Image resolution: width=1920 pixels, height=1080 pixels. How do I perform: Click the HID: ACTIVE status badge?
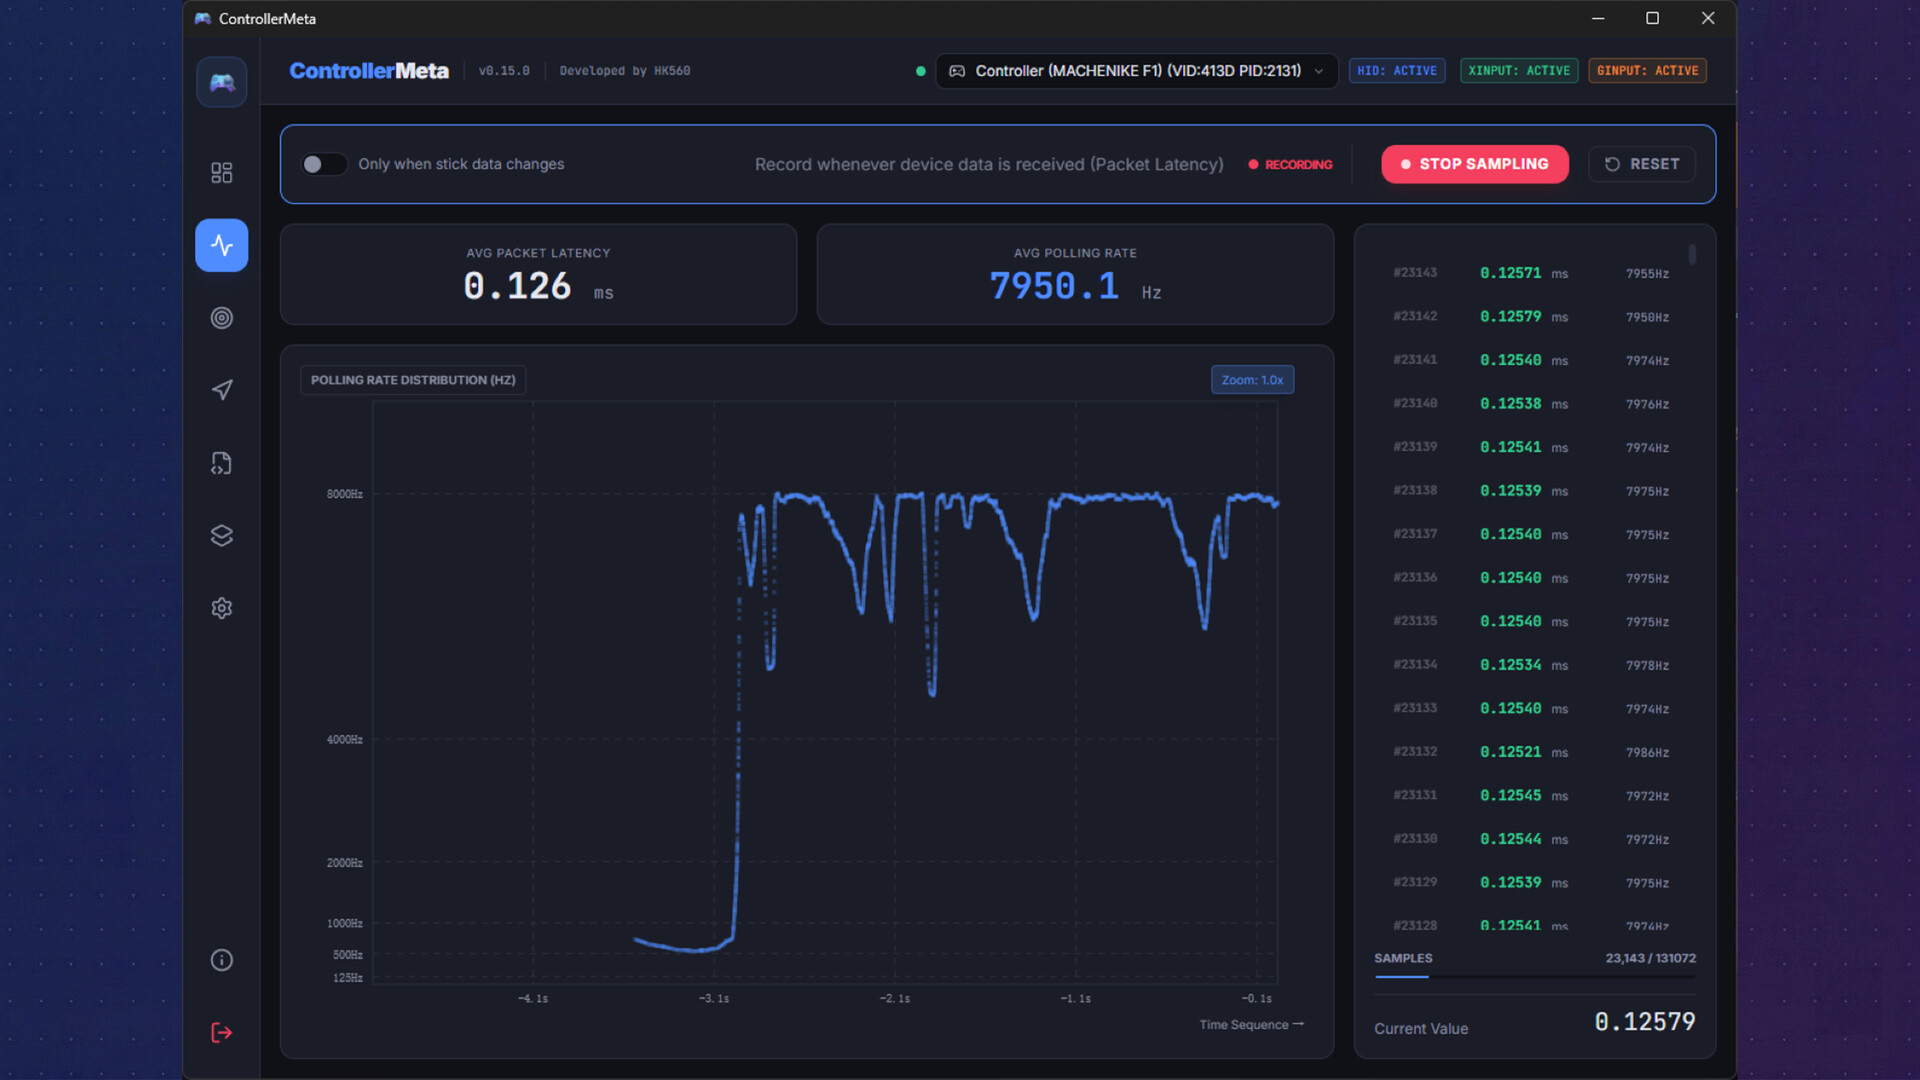click(1396, 71)
